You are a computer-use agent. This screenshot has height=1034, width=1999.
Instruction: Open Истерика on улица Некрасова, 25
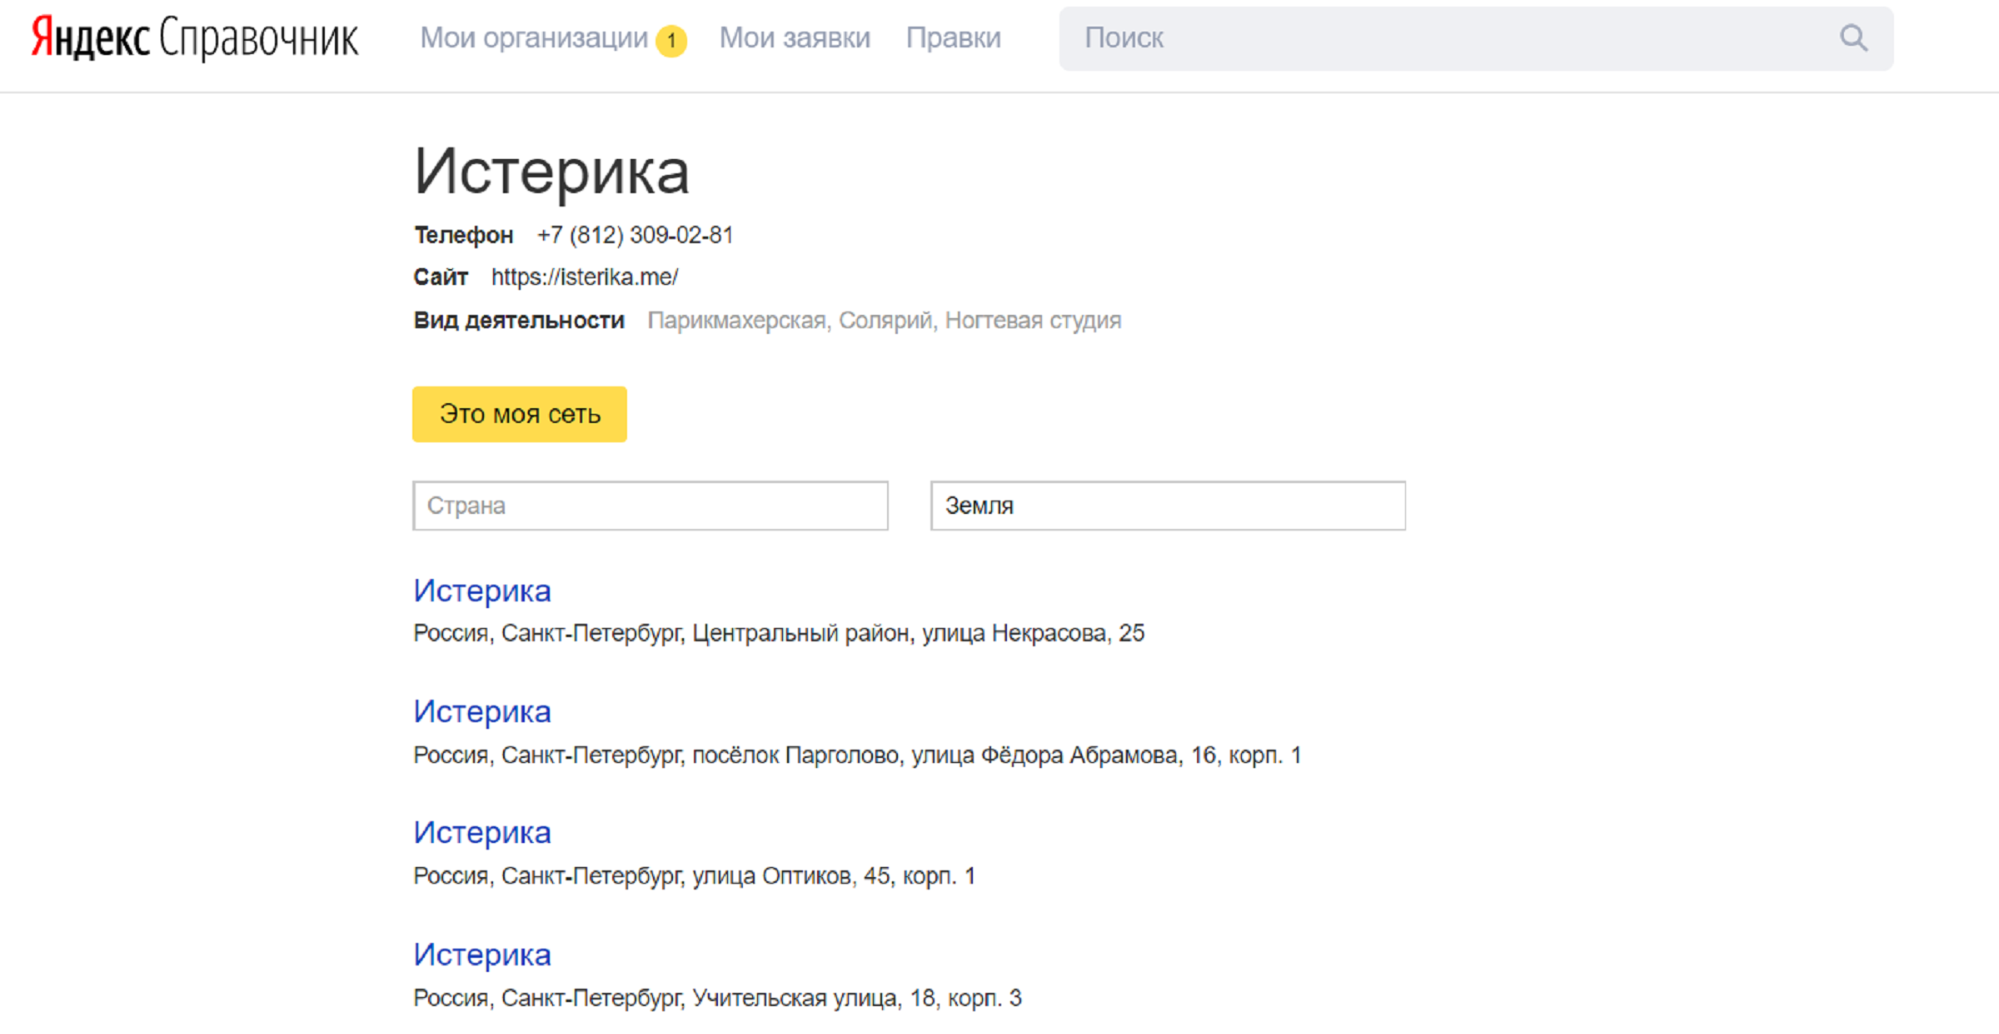point(482,590)
